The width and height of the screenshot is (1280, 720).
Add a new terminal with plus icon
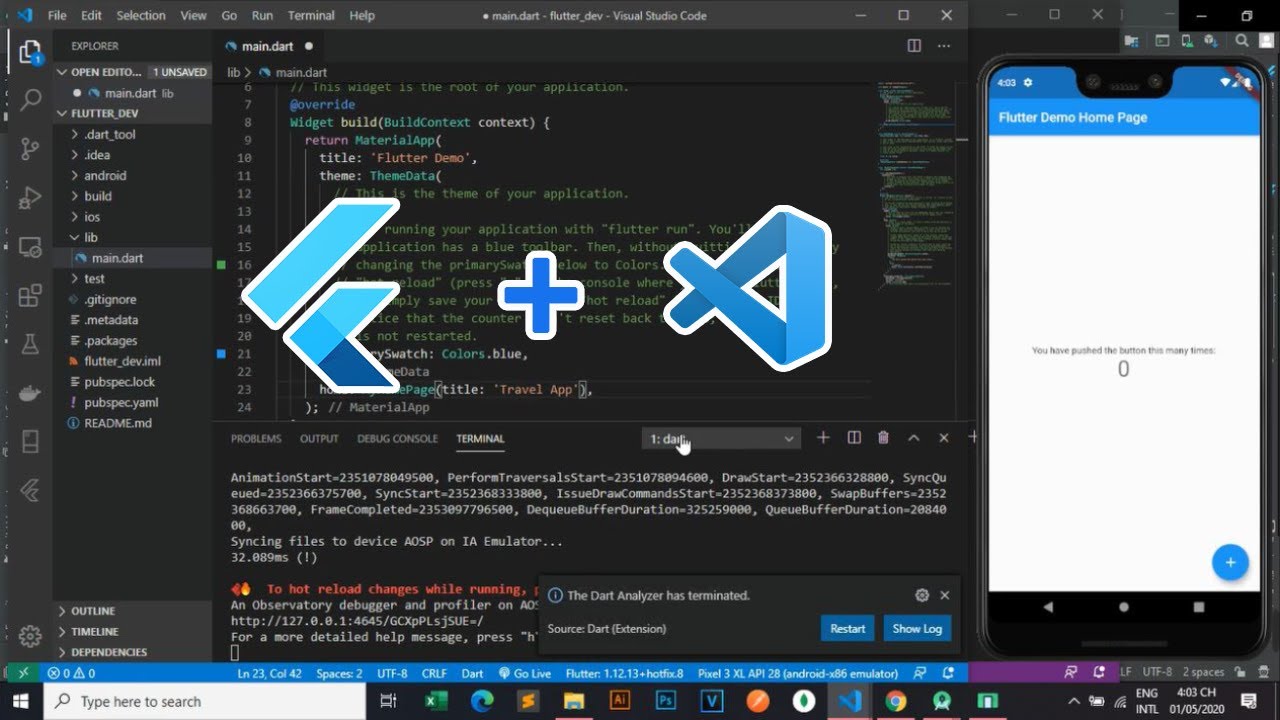(x=823, y=438)
